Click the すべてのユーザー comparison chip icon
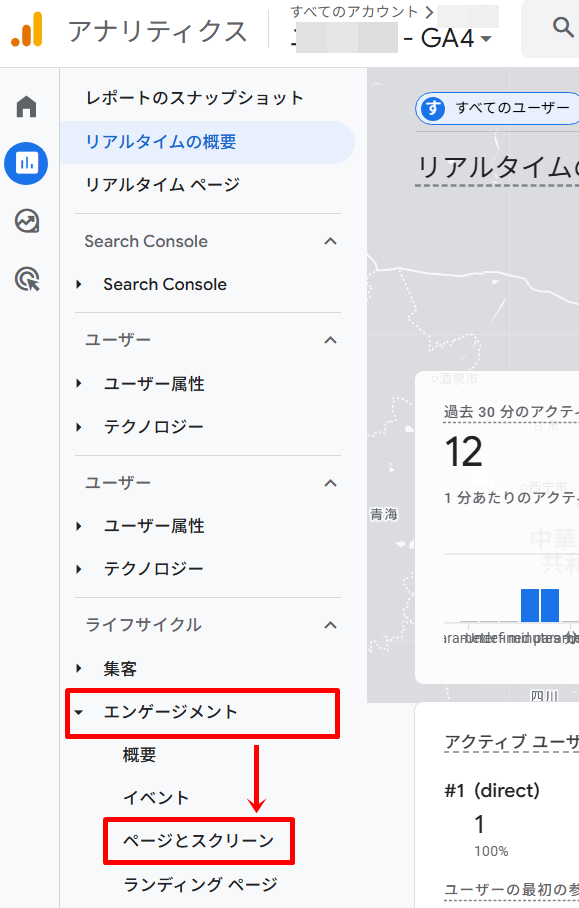This screenshot has height=908, width=579. [433, 108]
